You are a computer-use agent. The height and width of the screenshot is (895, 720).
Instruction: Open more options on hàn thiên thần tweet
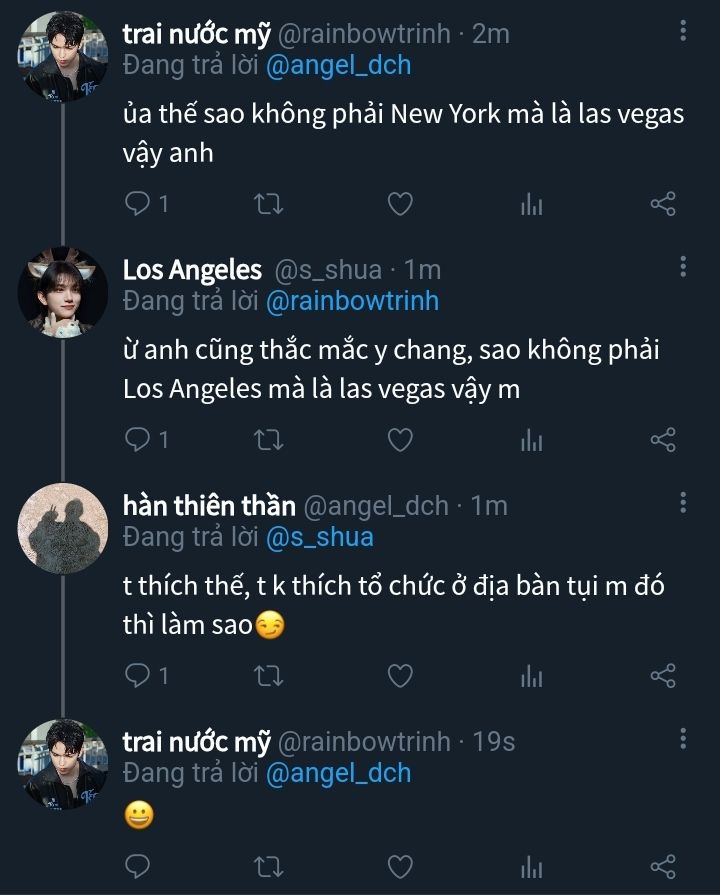tap(683, 503)
